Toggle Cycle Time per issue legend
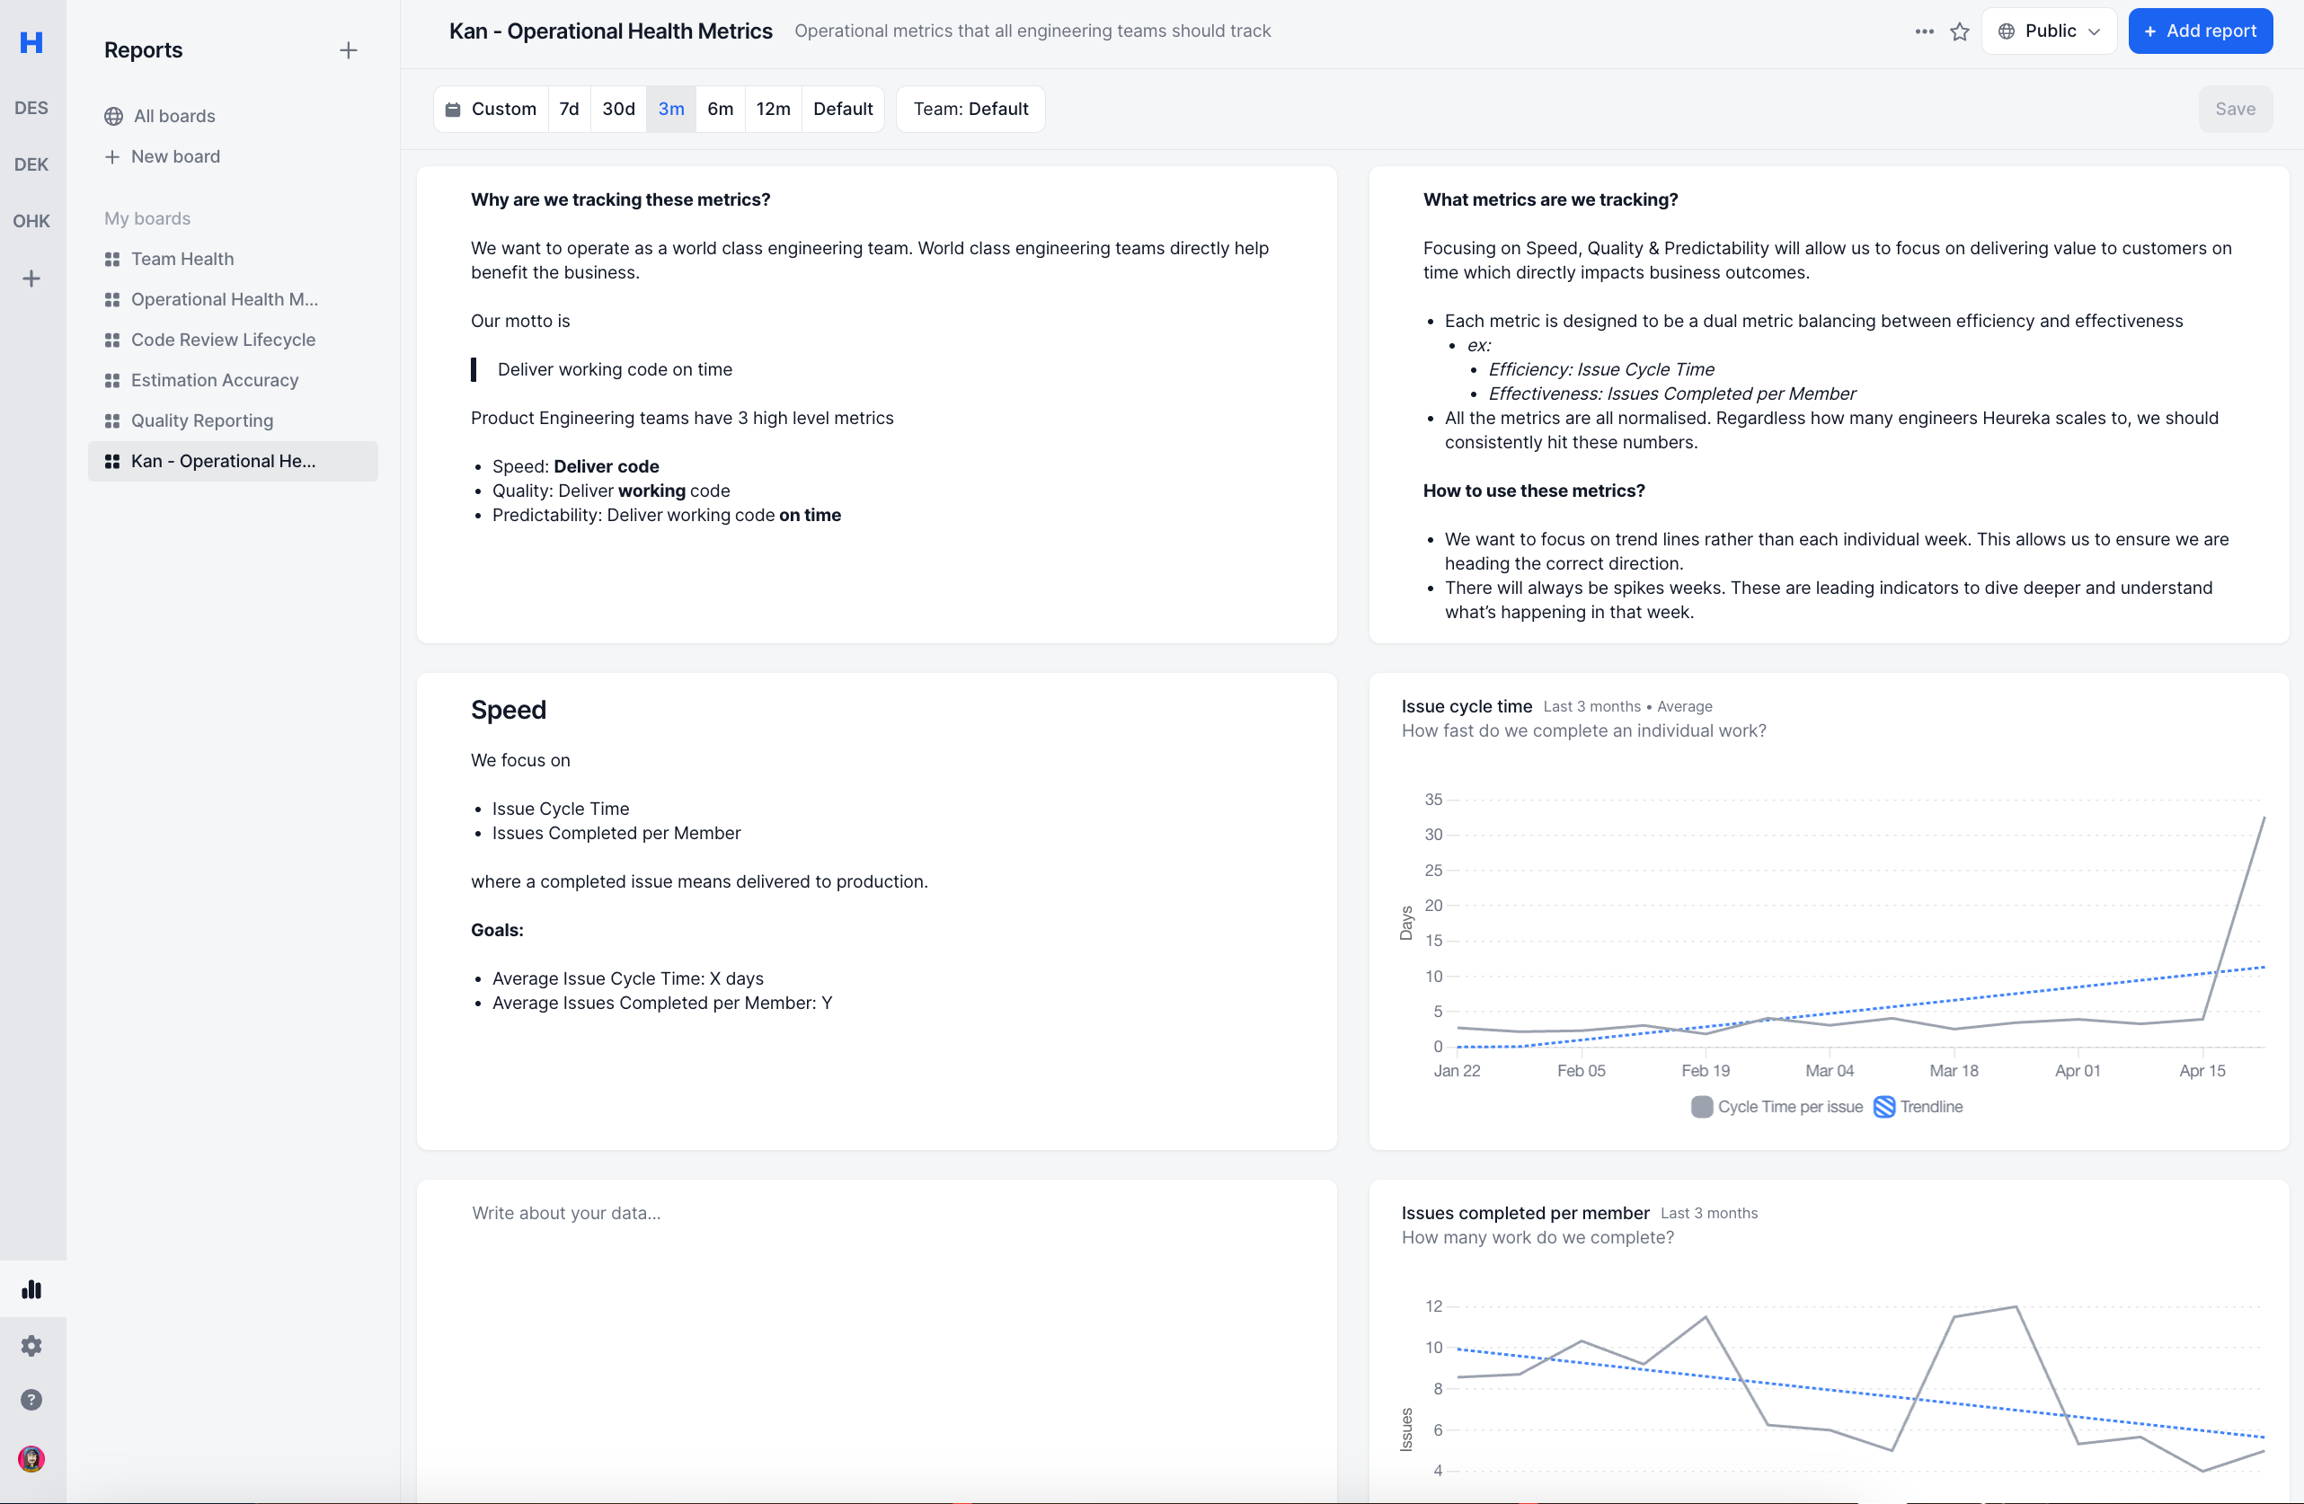This screenshot has width=2304, height=1504. (x=1776, y=1106)
